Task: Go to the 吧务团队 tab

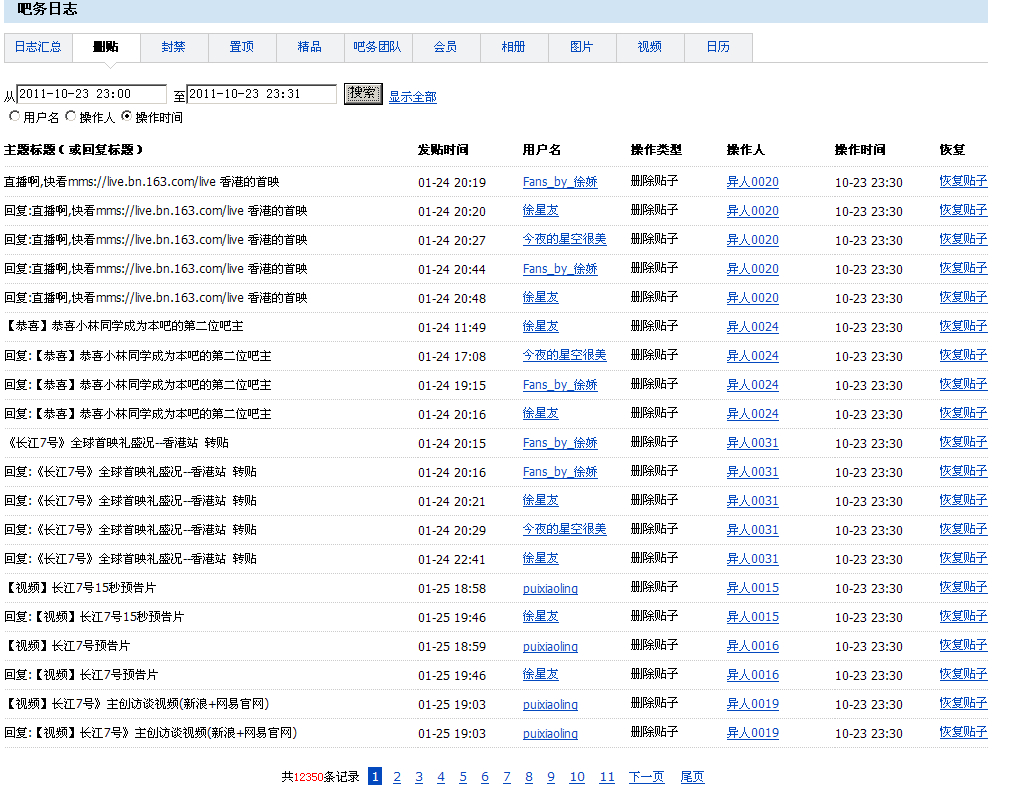Action: tap(377, 47)
